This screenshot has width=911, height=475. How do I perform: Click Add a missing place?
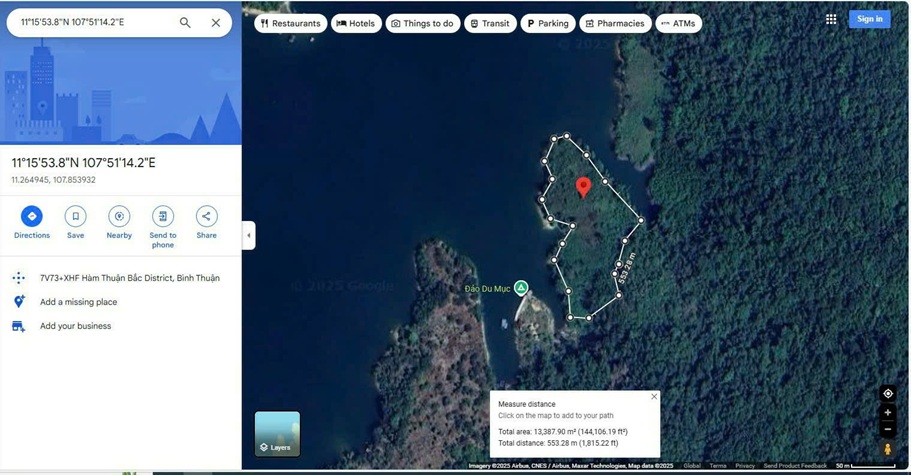(x=78, y=302)
